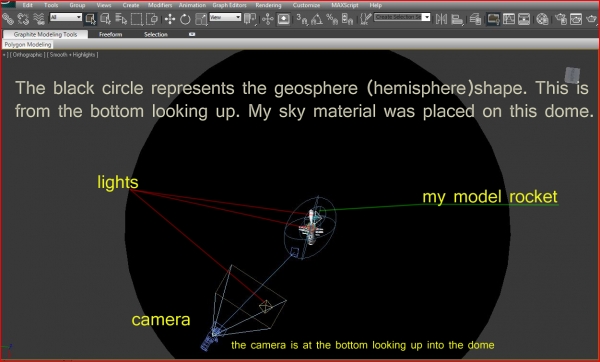
Task: Open the Create Selection Set dropdown arrow
Action: (427, 17)
